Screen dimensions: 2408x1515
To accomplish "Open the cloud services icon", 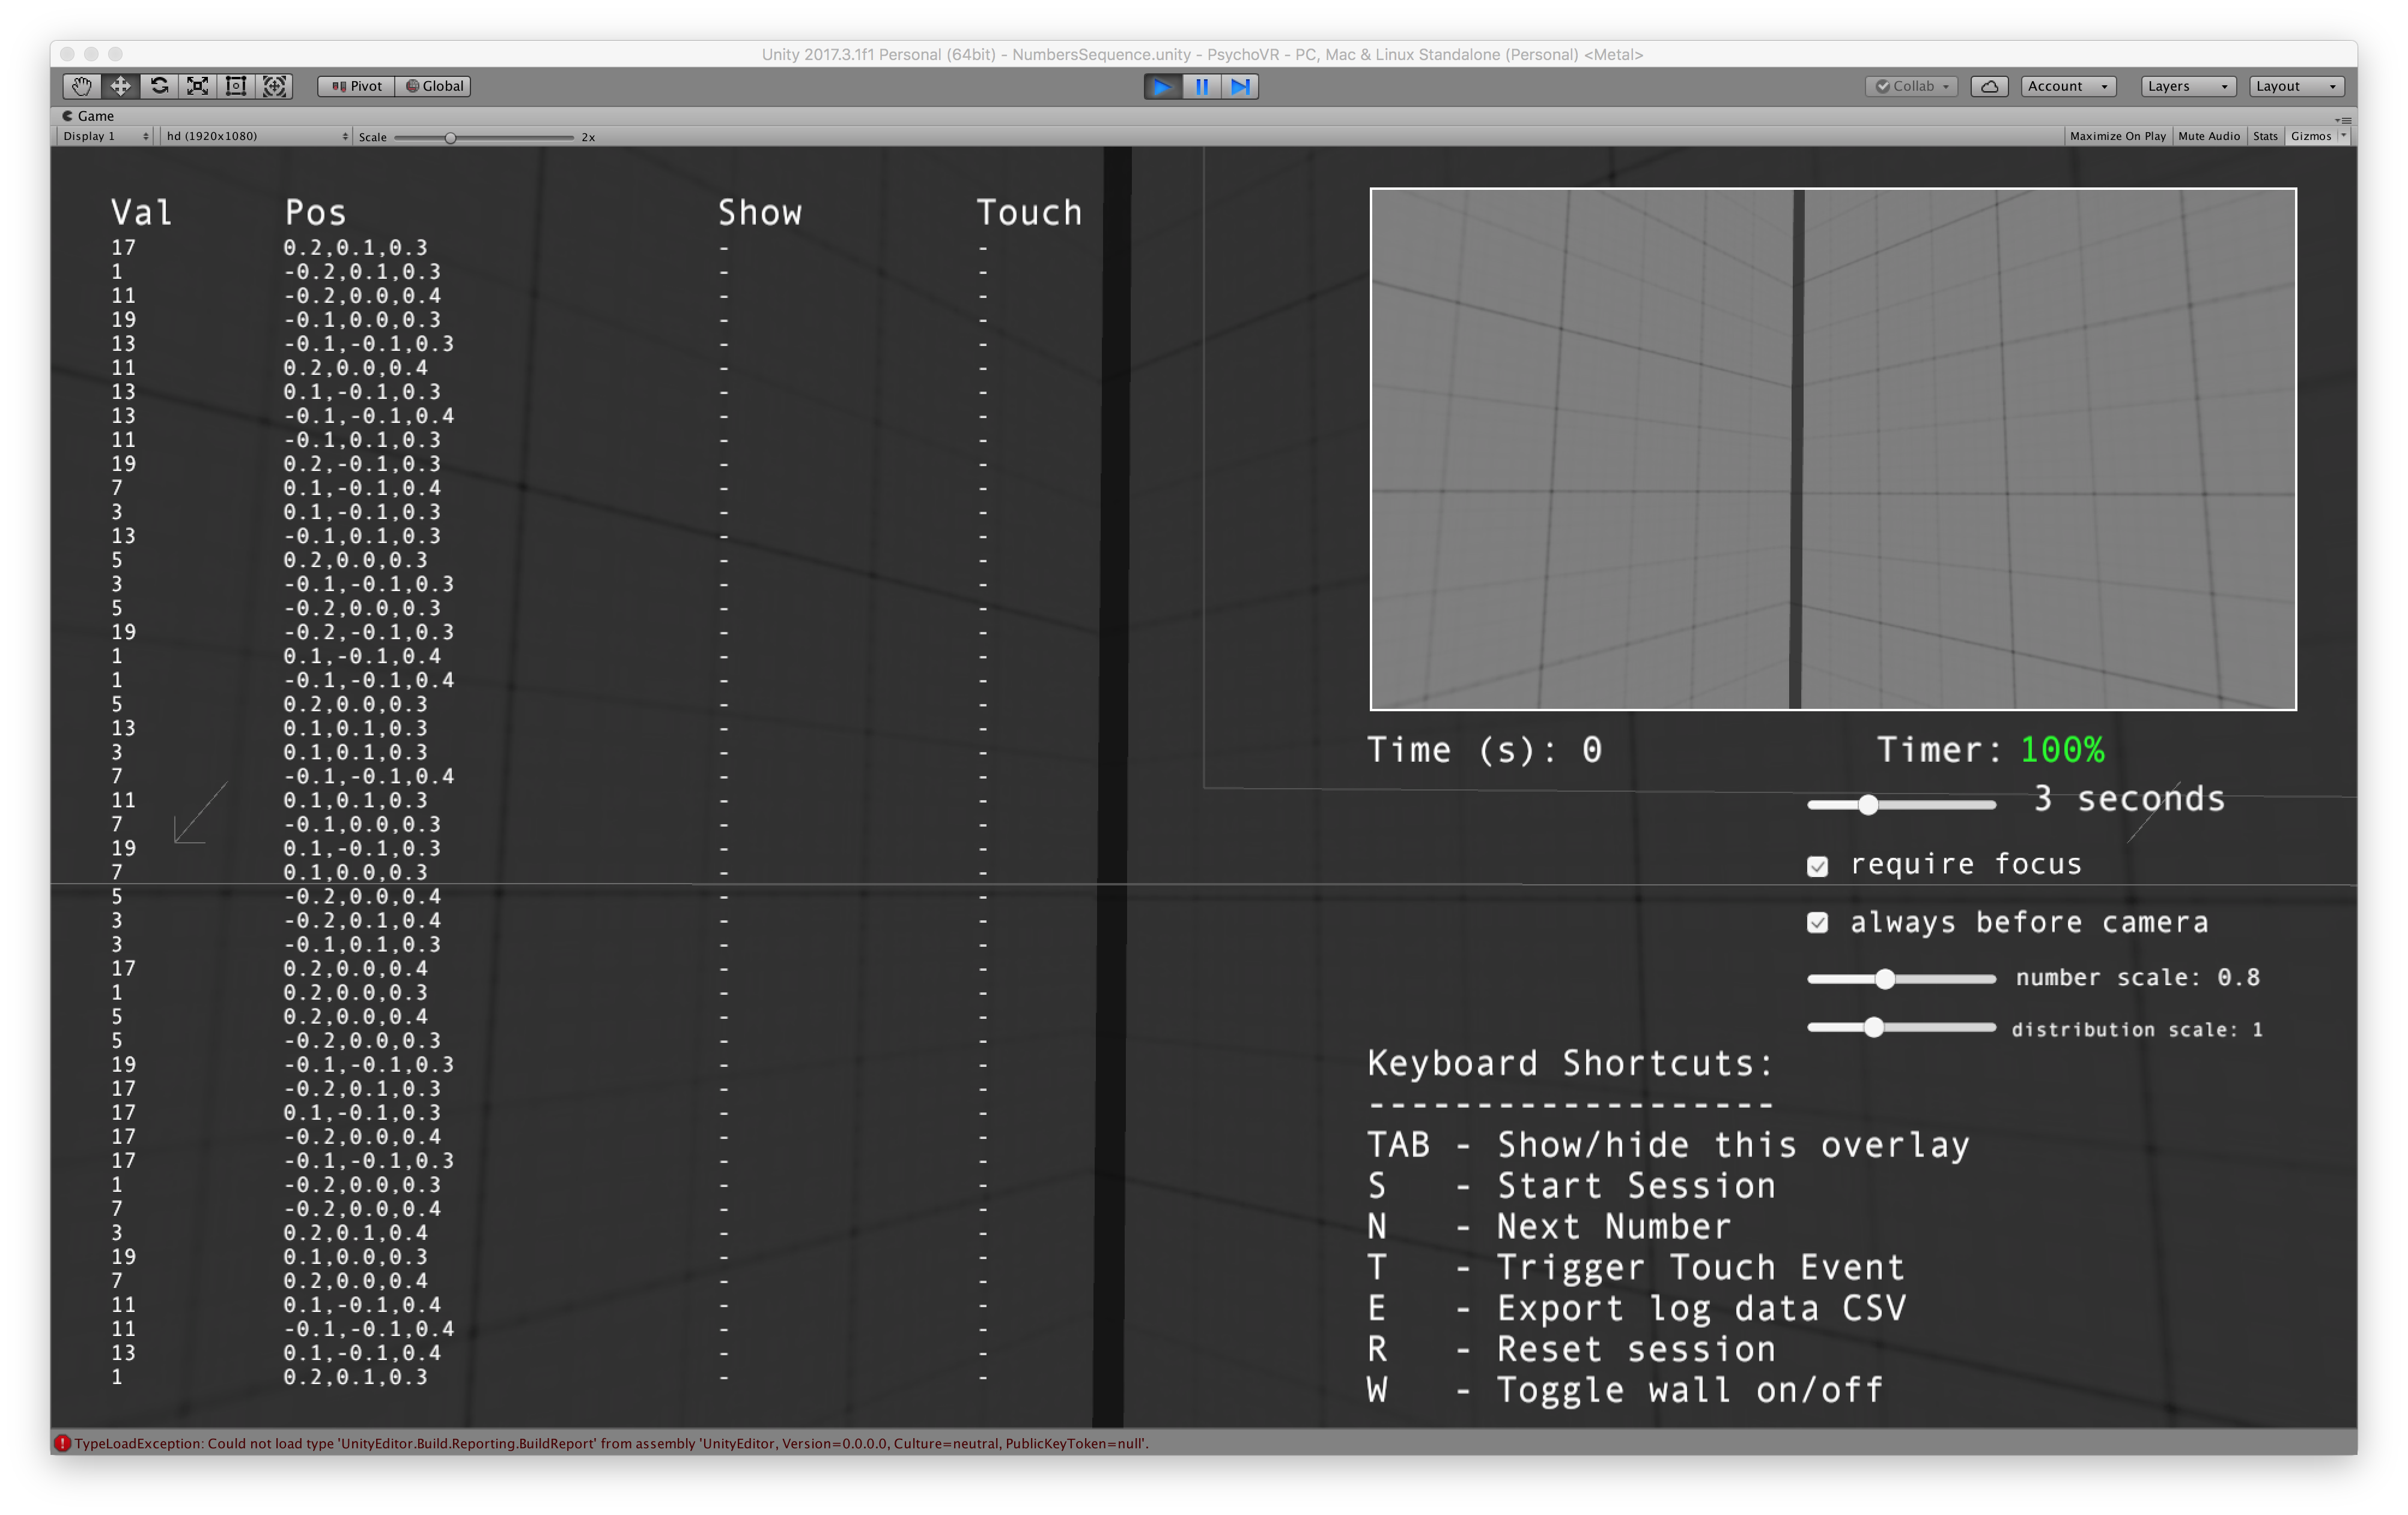I will point(1989,86).
